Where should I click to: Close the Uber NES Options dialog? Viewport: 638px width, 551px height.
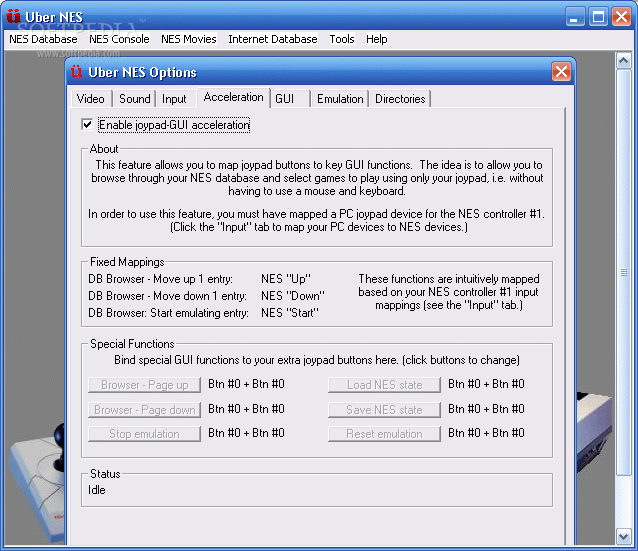(562, 72)
